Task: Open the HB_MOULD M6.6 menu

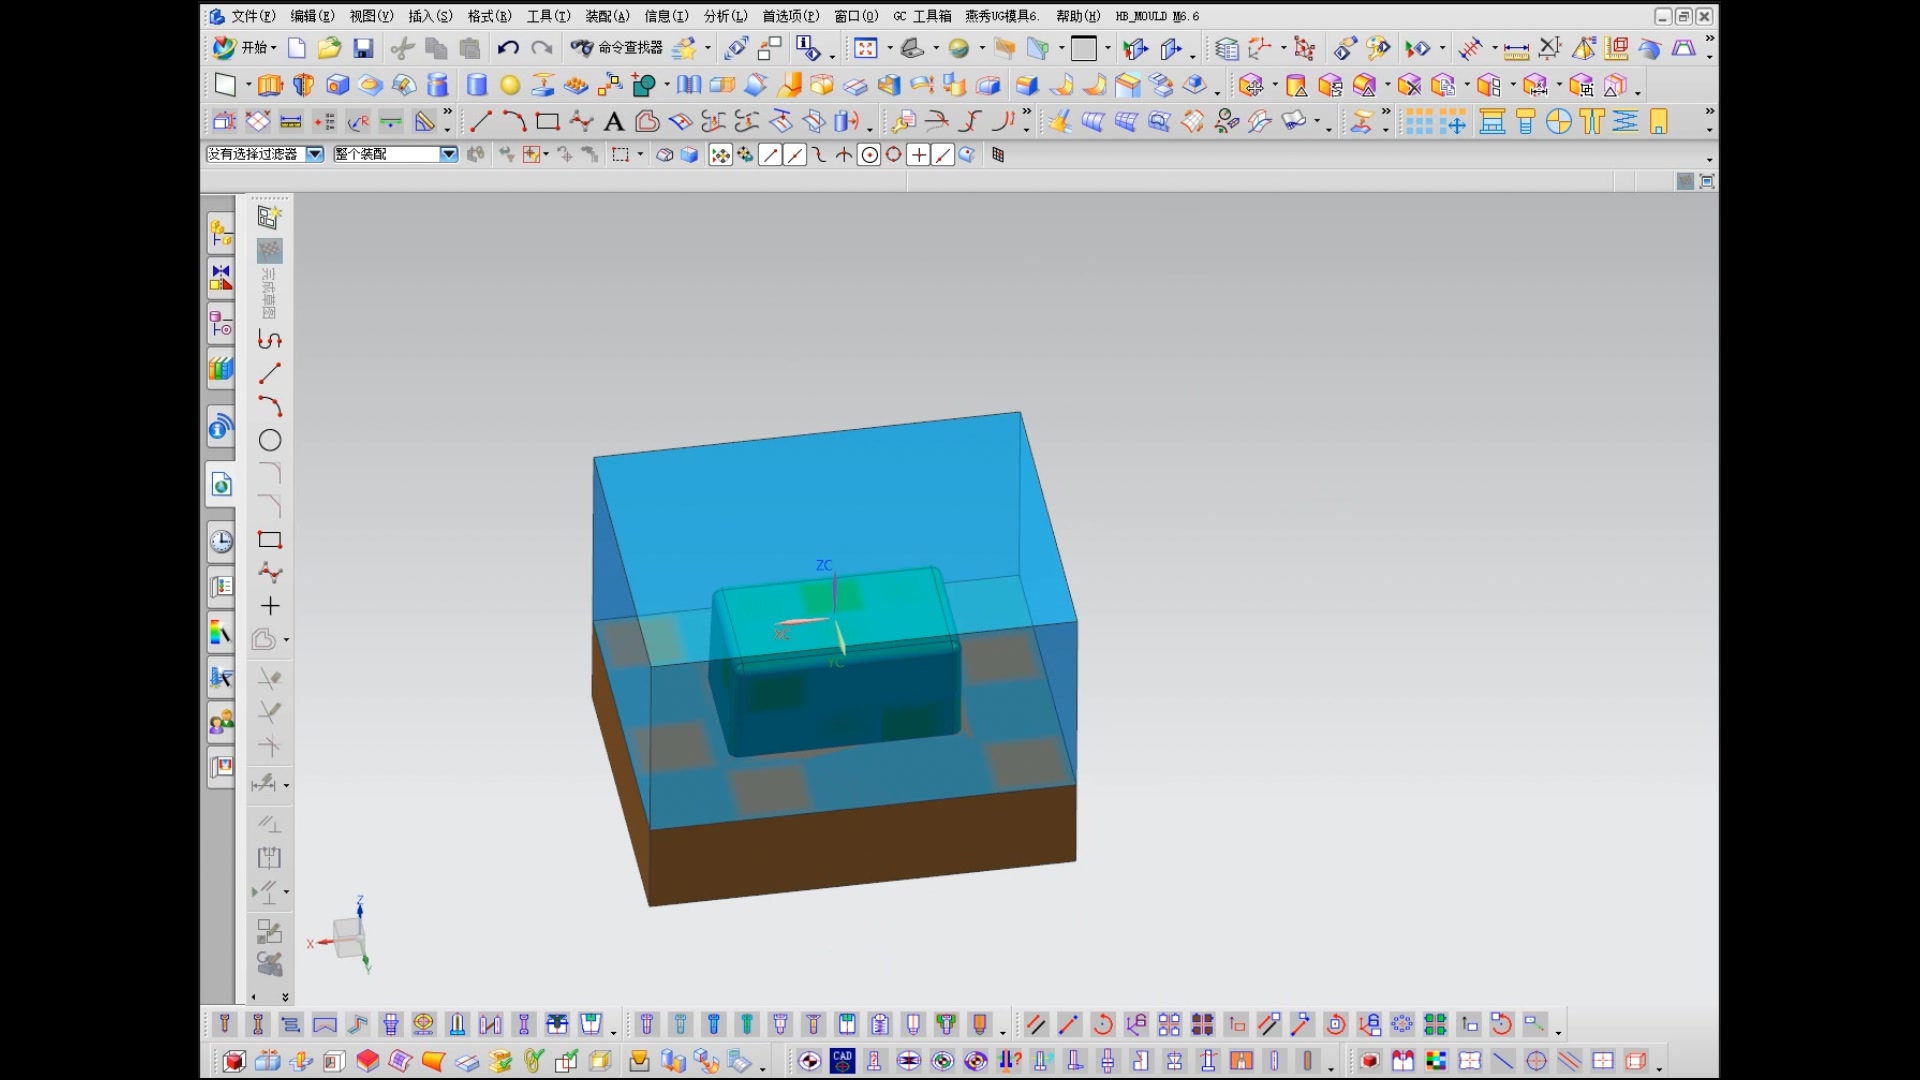Action: pyautogui.click(x=1157, y=16)
